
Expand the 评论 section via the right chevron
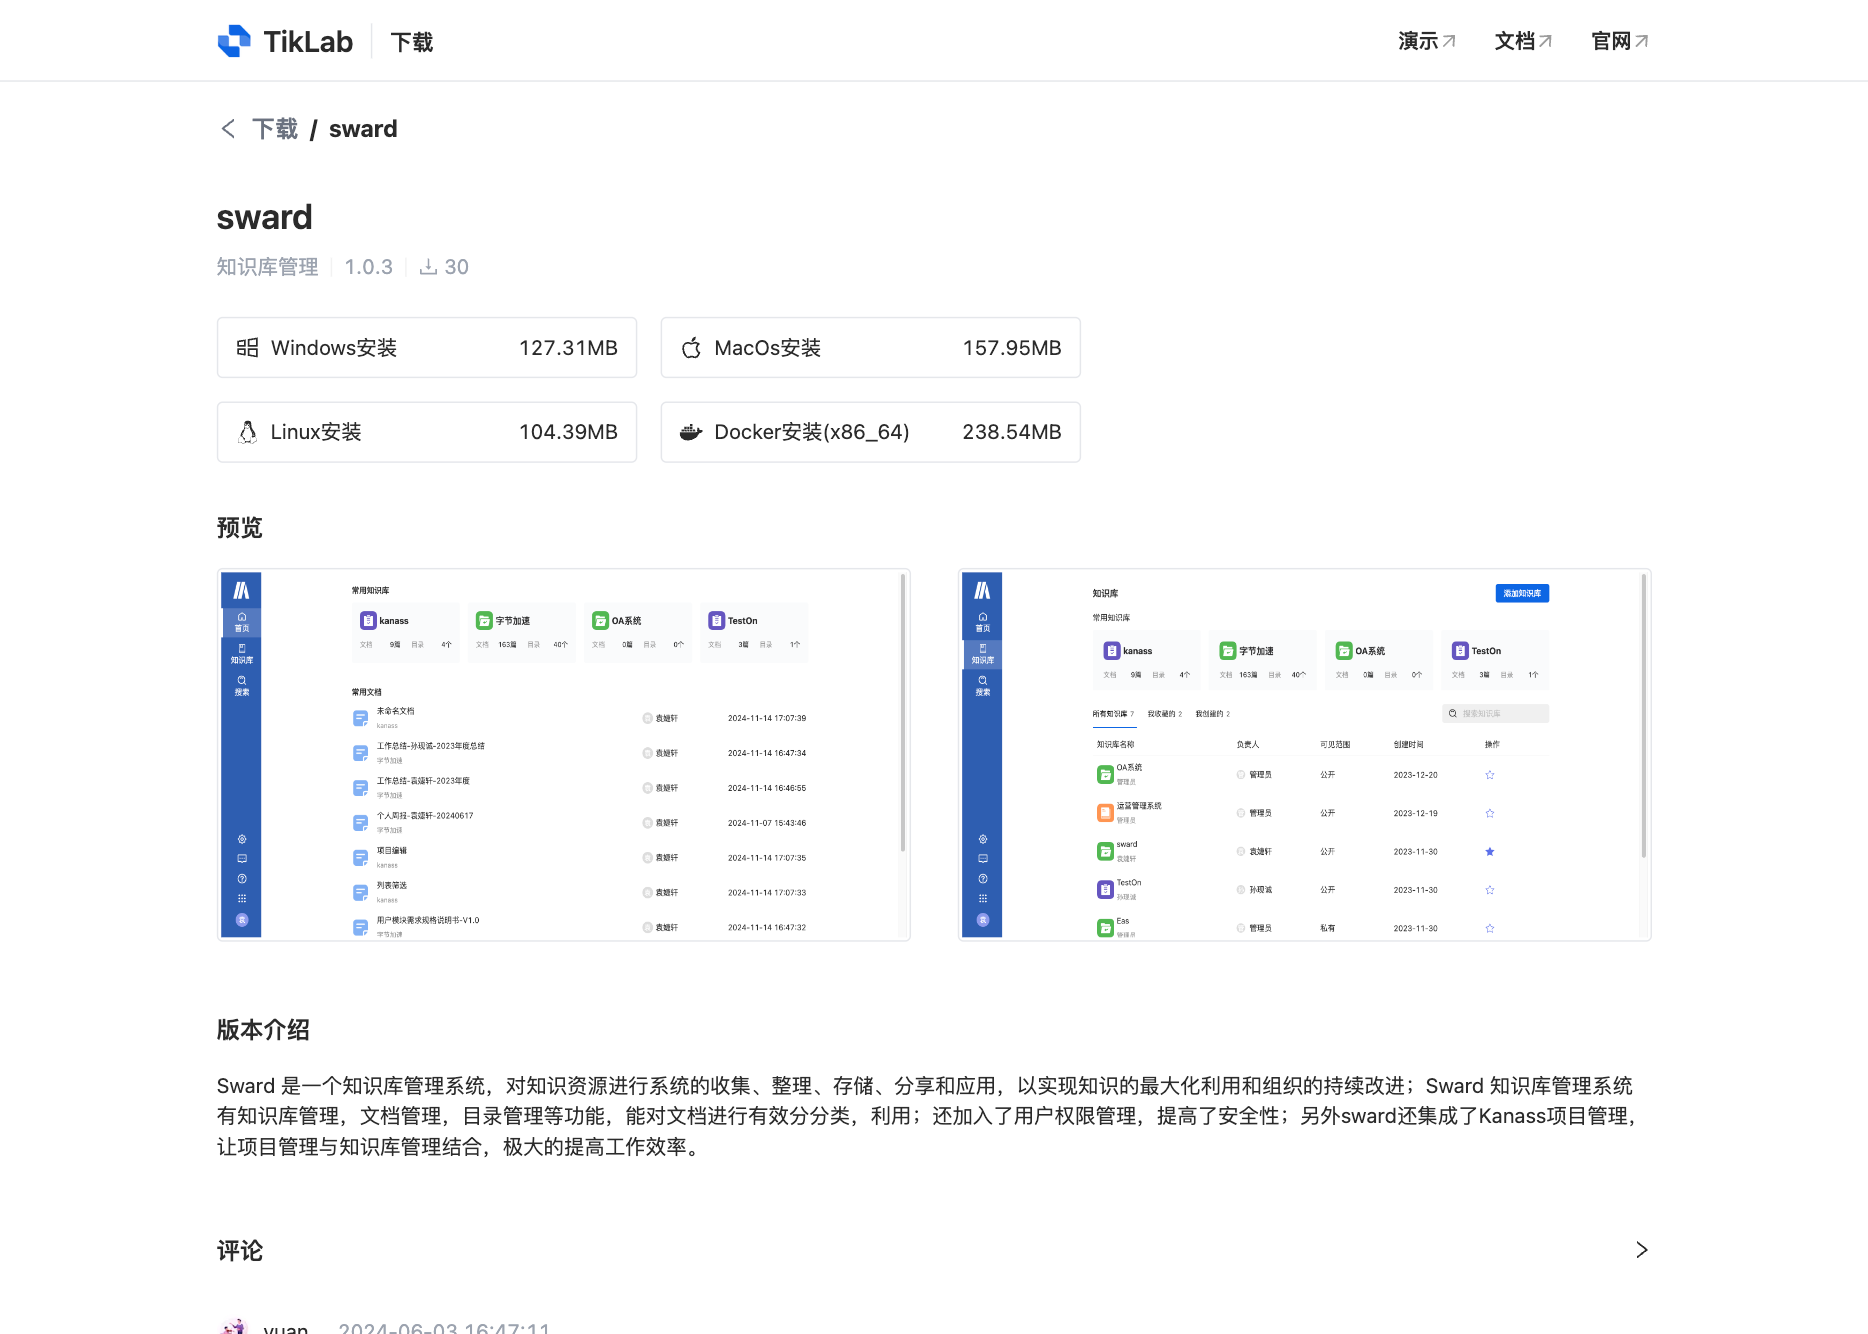(1641, 1249)
